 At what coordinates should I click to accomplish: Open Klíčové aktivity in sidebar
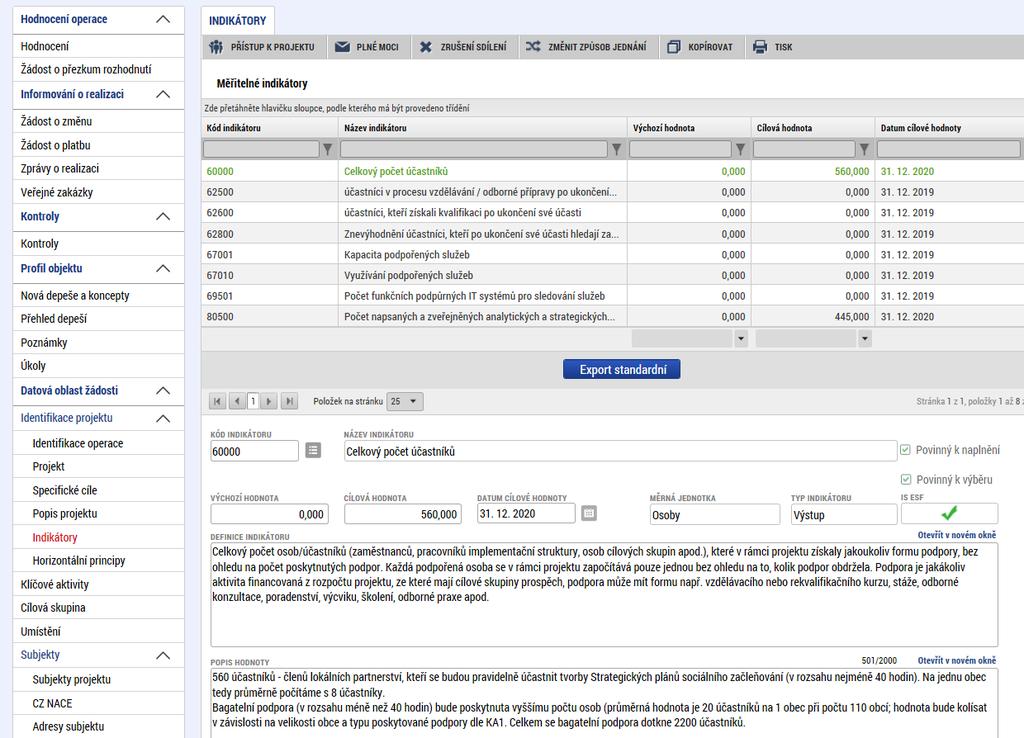55,585
